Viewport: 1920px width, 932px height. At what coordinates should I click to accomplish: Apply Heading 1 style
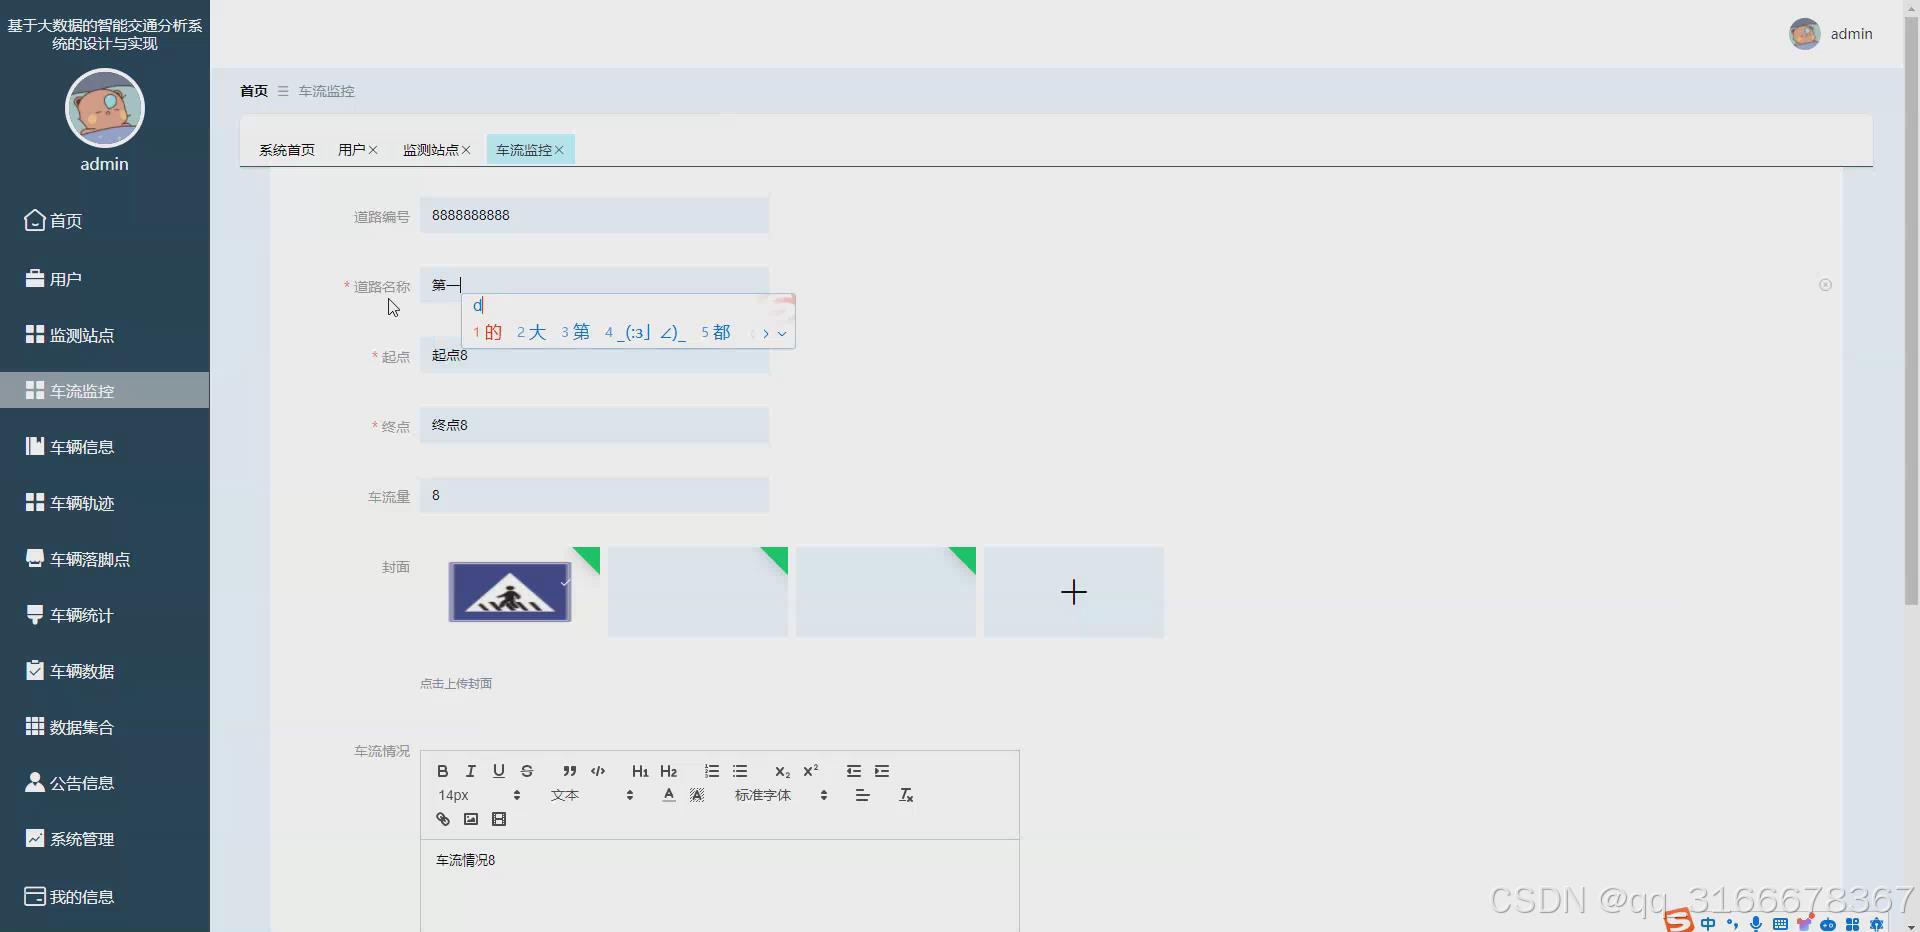point(640,771)
